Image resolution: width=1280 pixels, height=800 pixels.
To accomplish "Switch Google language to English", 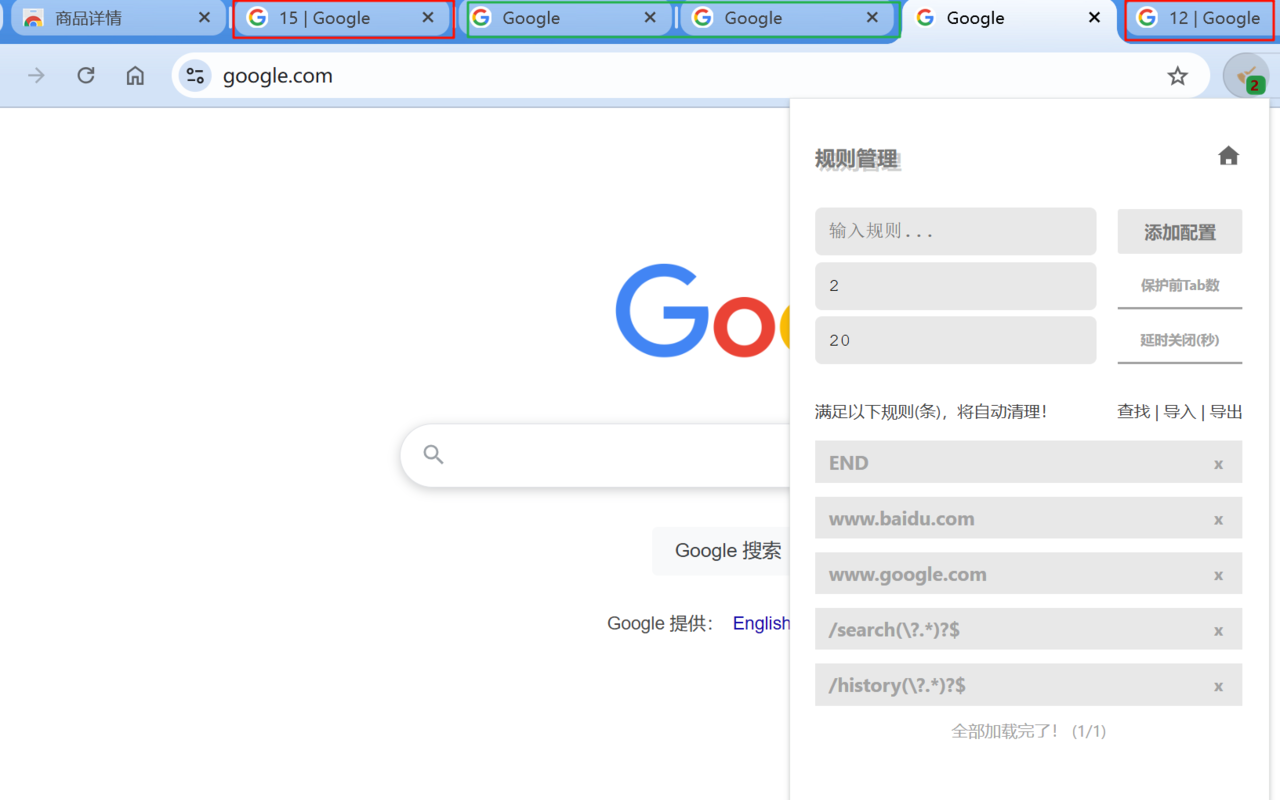I will coord(761,624).
